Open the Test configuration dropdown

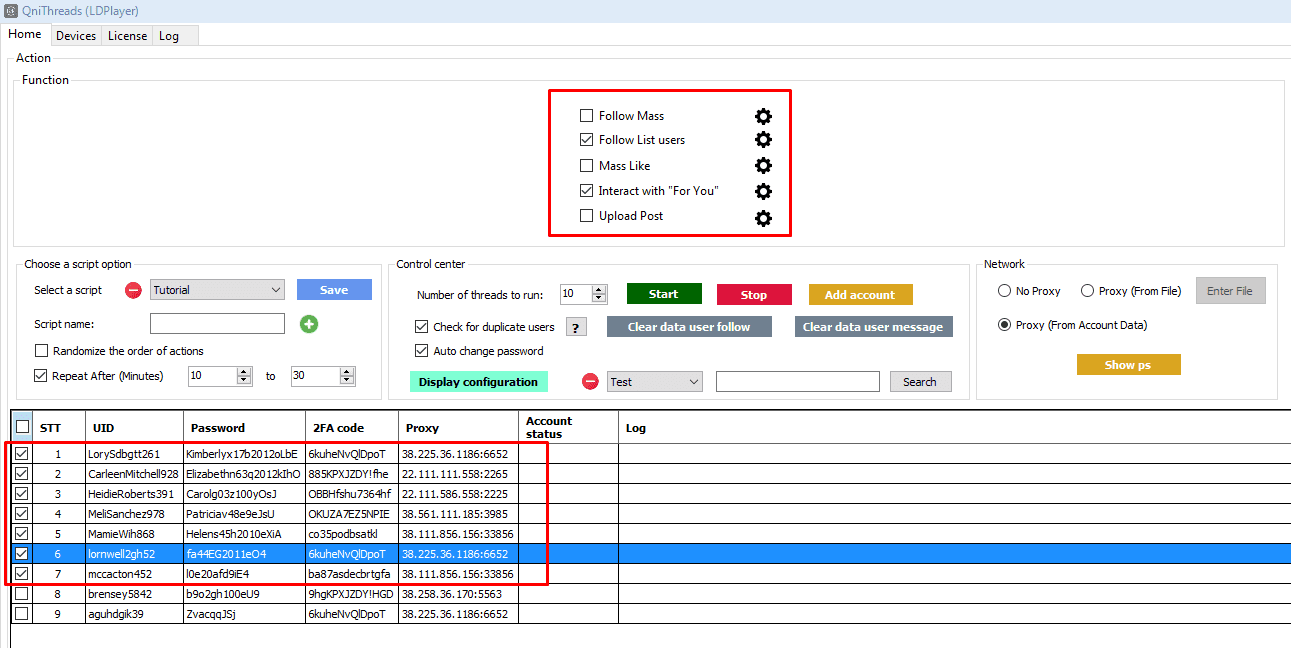(655, 382)
